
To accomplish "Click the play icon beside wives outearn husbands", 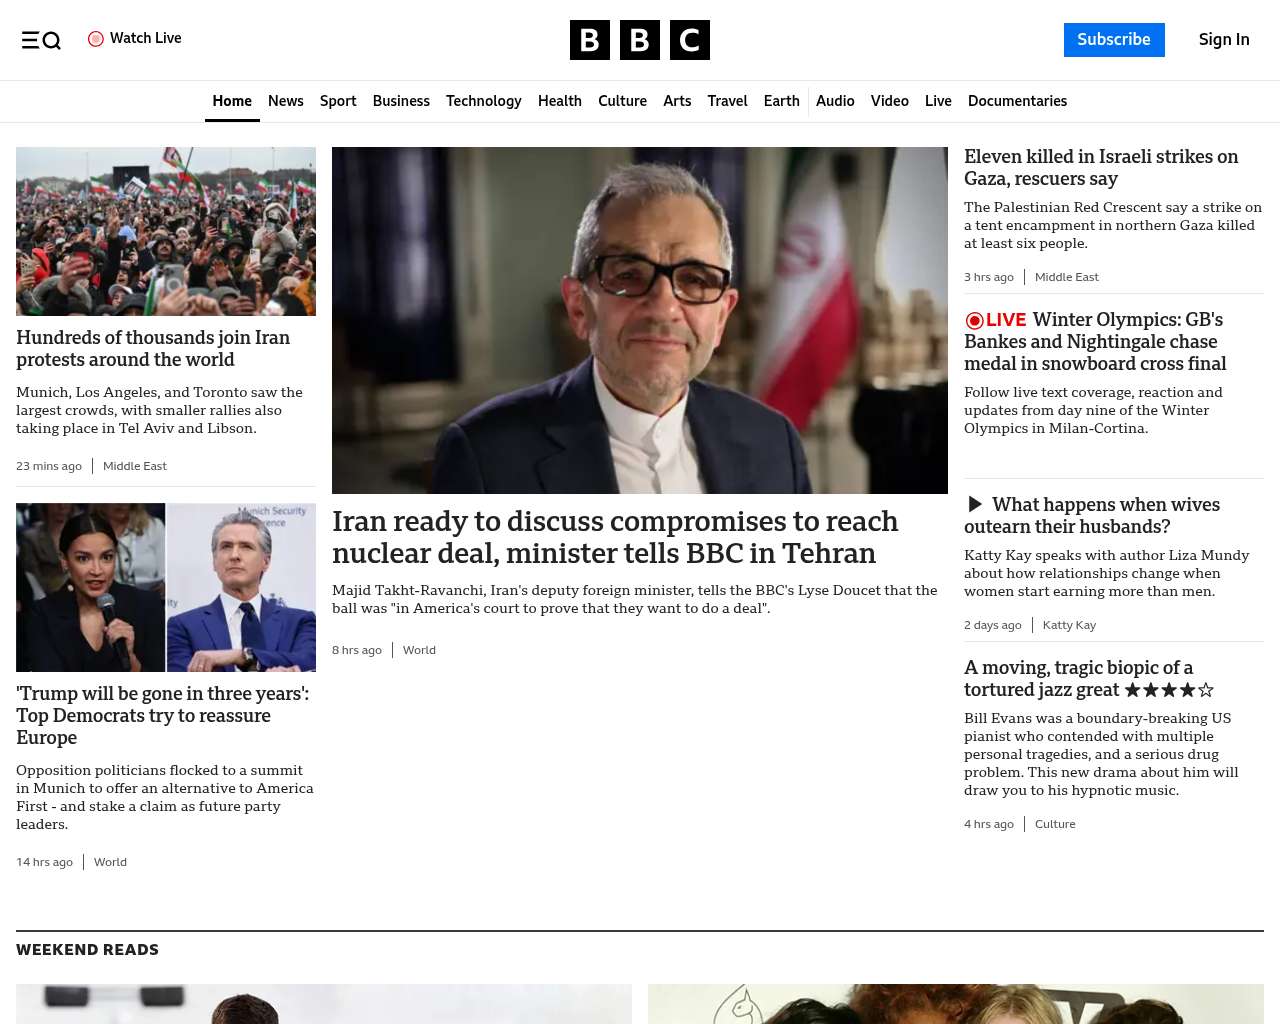I will tap(975, 504).
